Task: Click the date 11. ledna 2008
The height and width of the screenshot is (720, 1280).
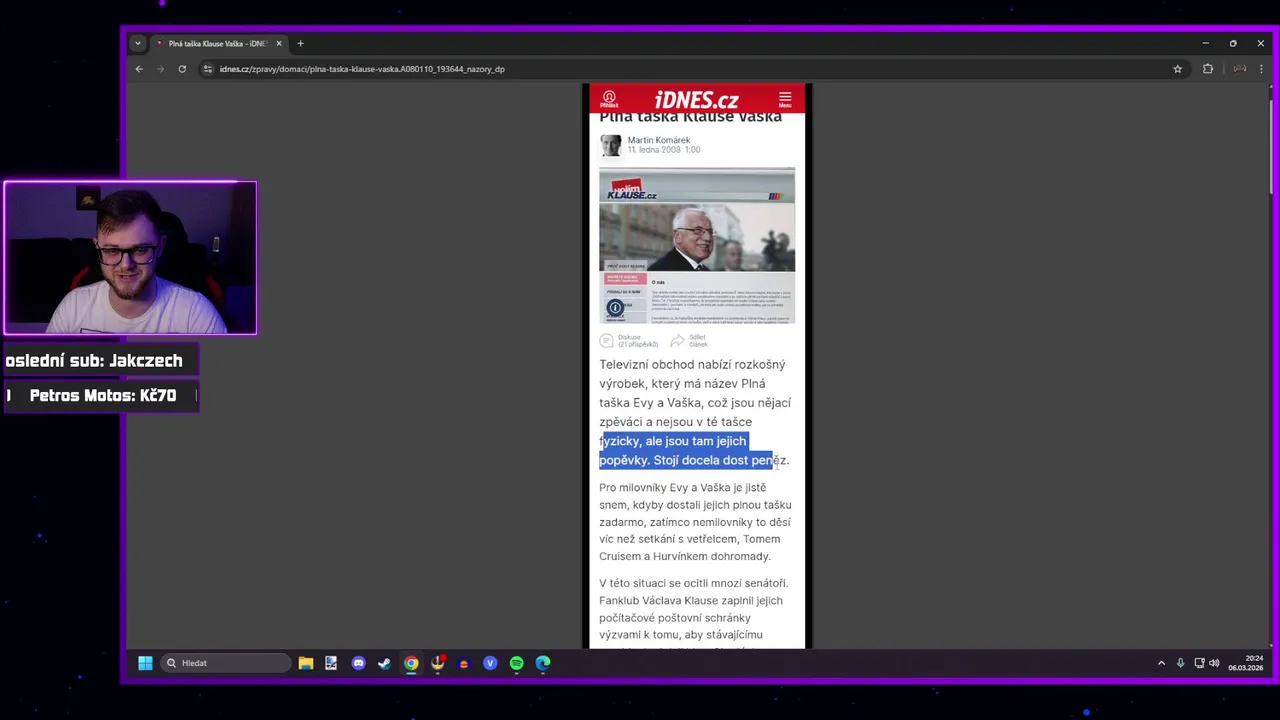Action: pos(654,150)
